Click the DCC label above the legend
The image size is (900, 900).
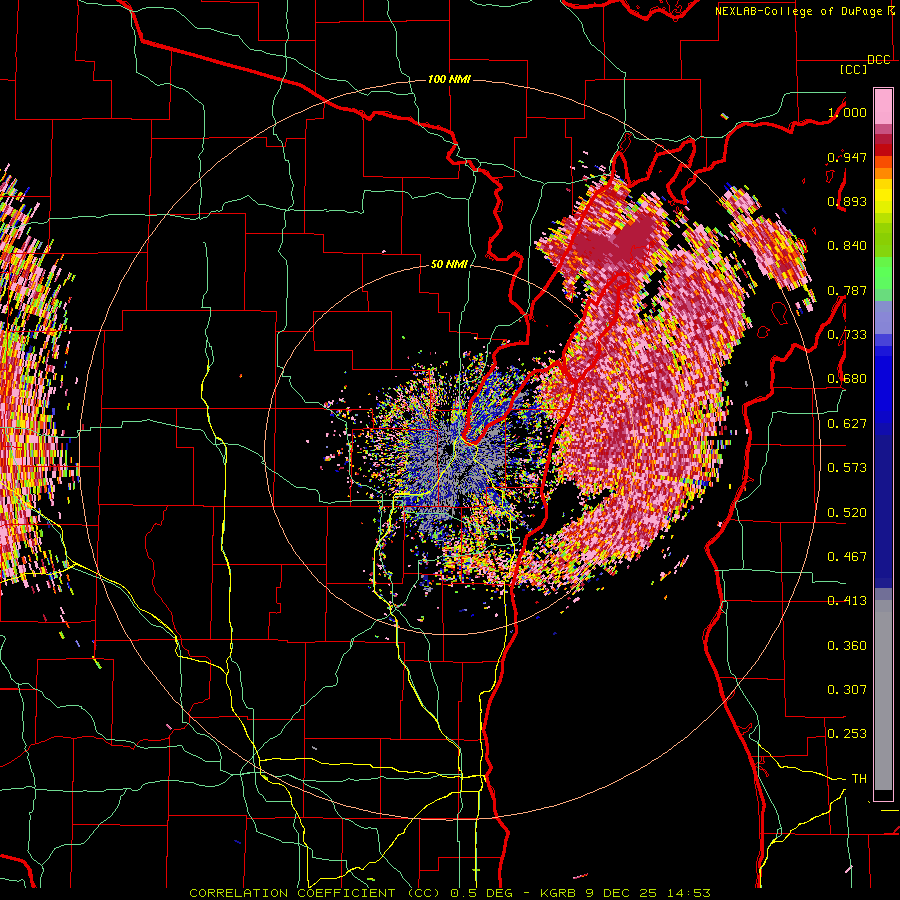point(879,60)
